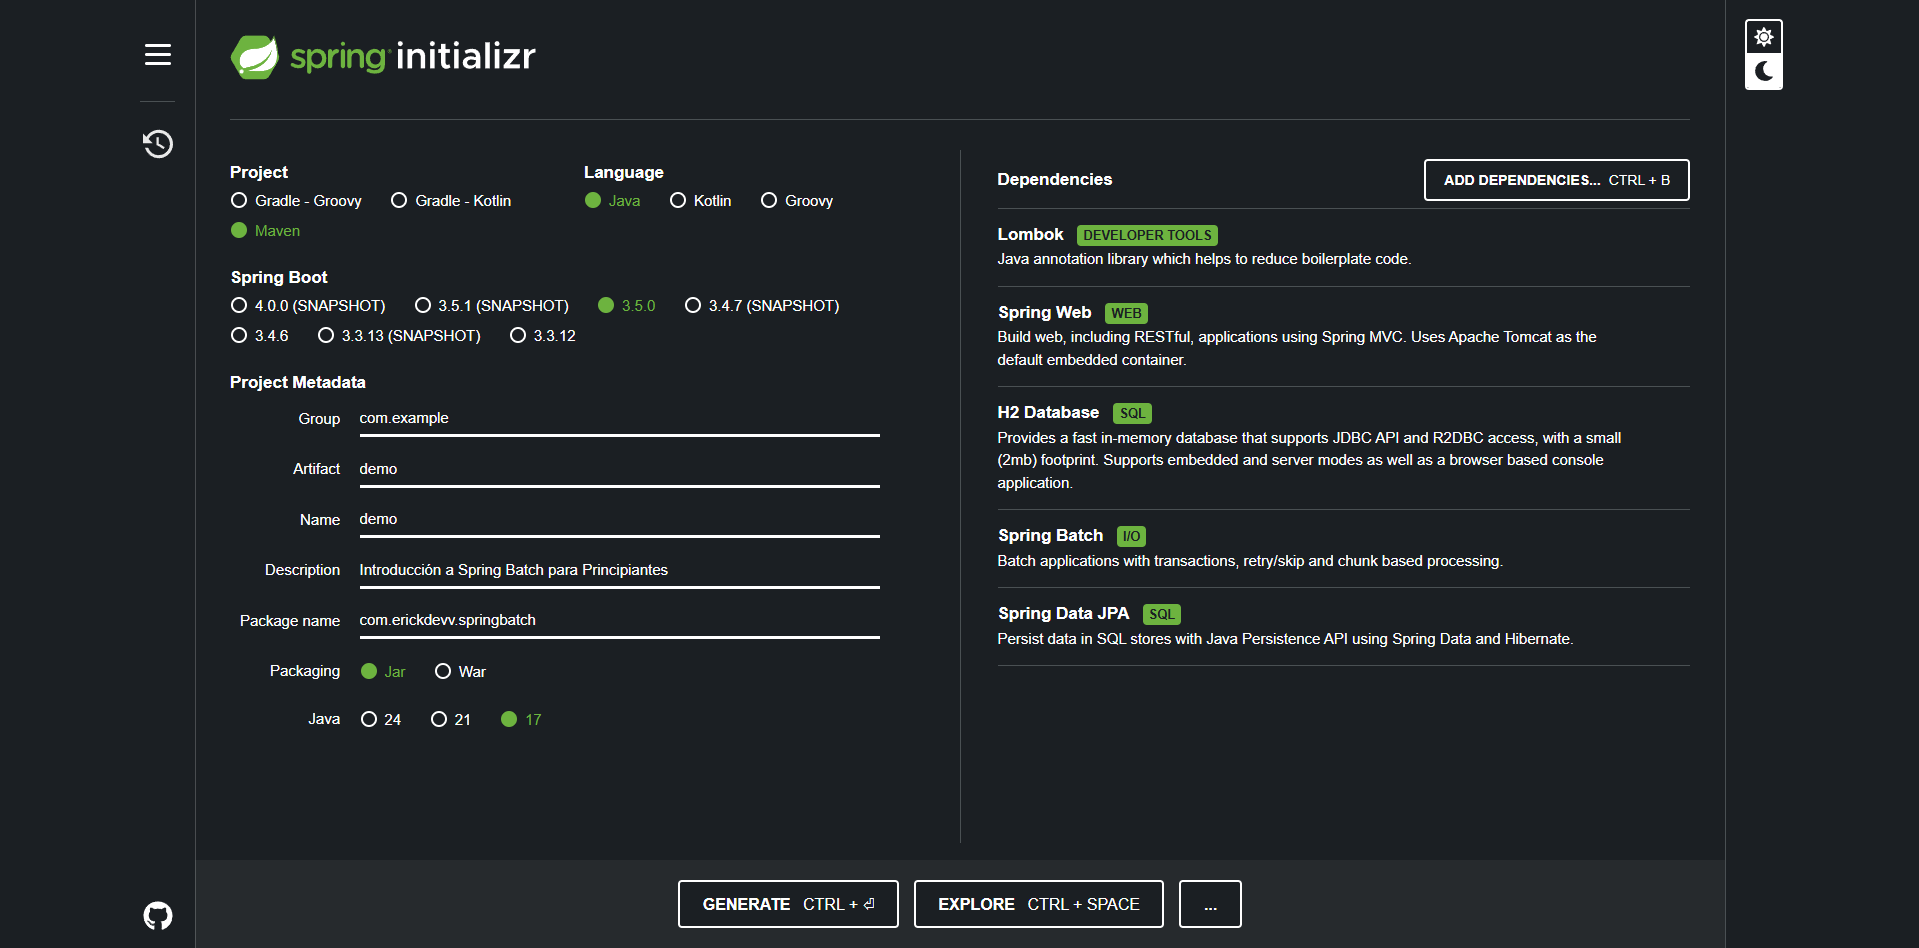The image size is (1919, 948).
Task: Click the SQL tag next to H2 Database
Action: click(1132, 414)
